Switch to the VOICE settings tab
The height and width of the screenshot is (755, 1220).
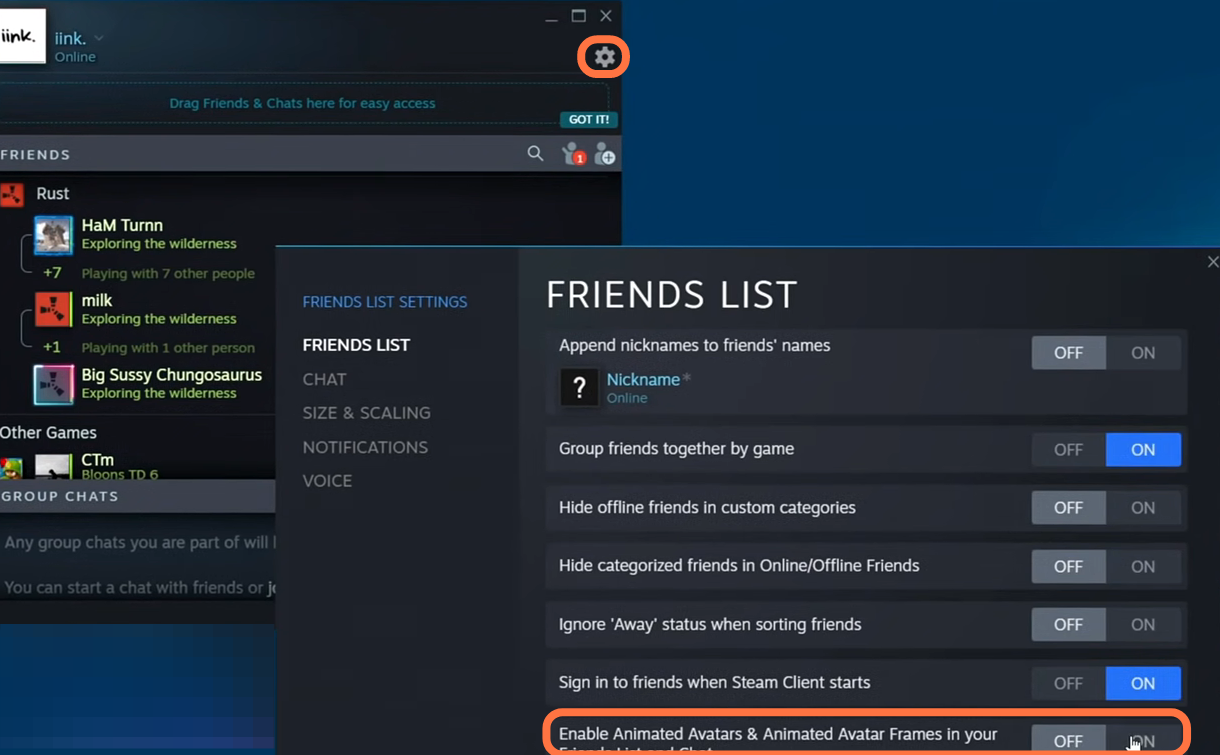pos(327,481)
